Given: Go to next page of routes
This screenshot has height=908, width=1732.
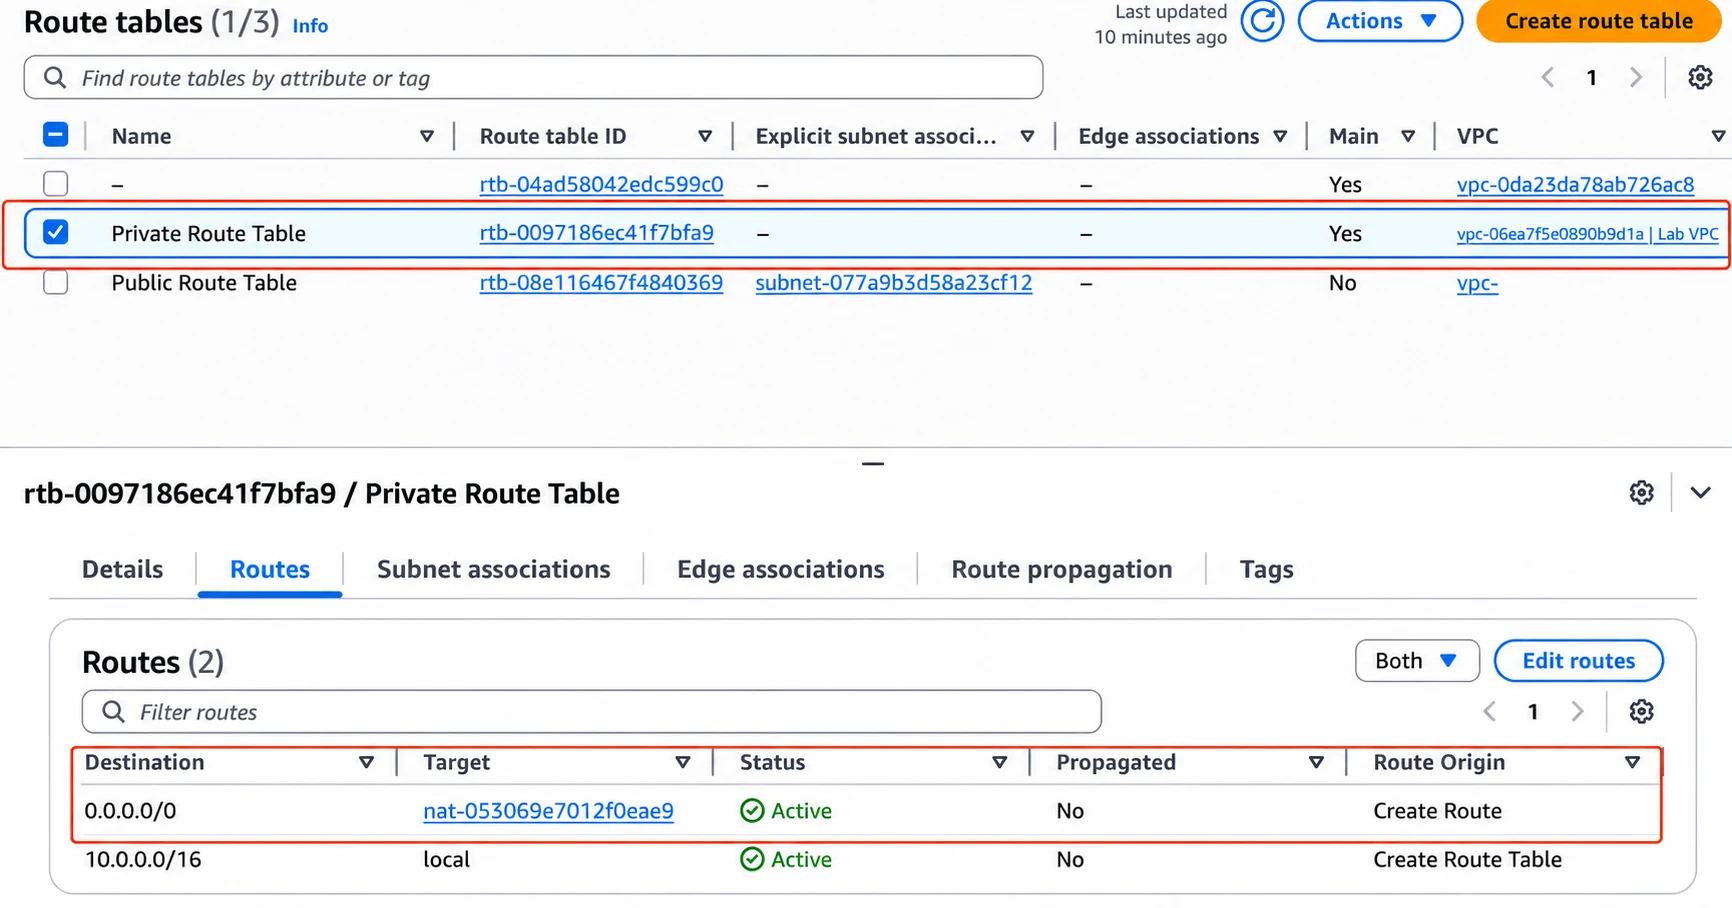Looking at the screenshot, I should click(x=1578, y=711).
